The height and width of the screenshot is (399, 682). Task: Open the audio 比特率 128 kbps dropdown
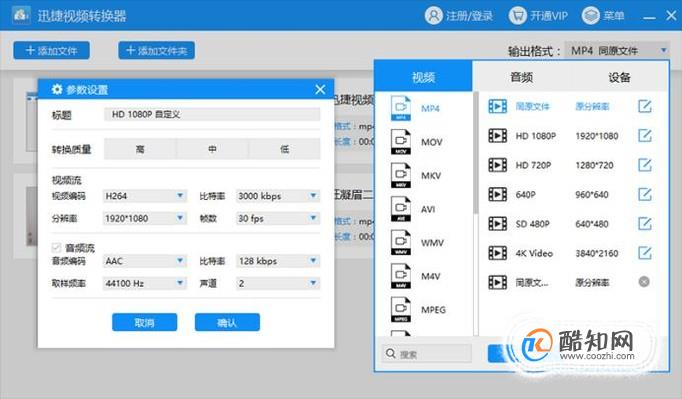pyautogui.click(x=278, y=261)
